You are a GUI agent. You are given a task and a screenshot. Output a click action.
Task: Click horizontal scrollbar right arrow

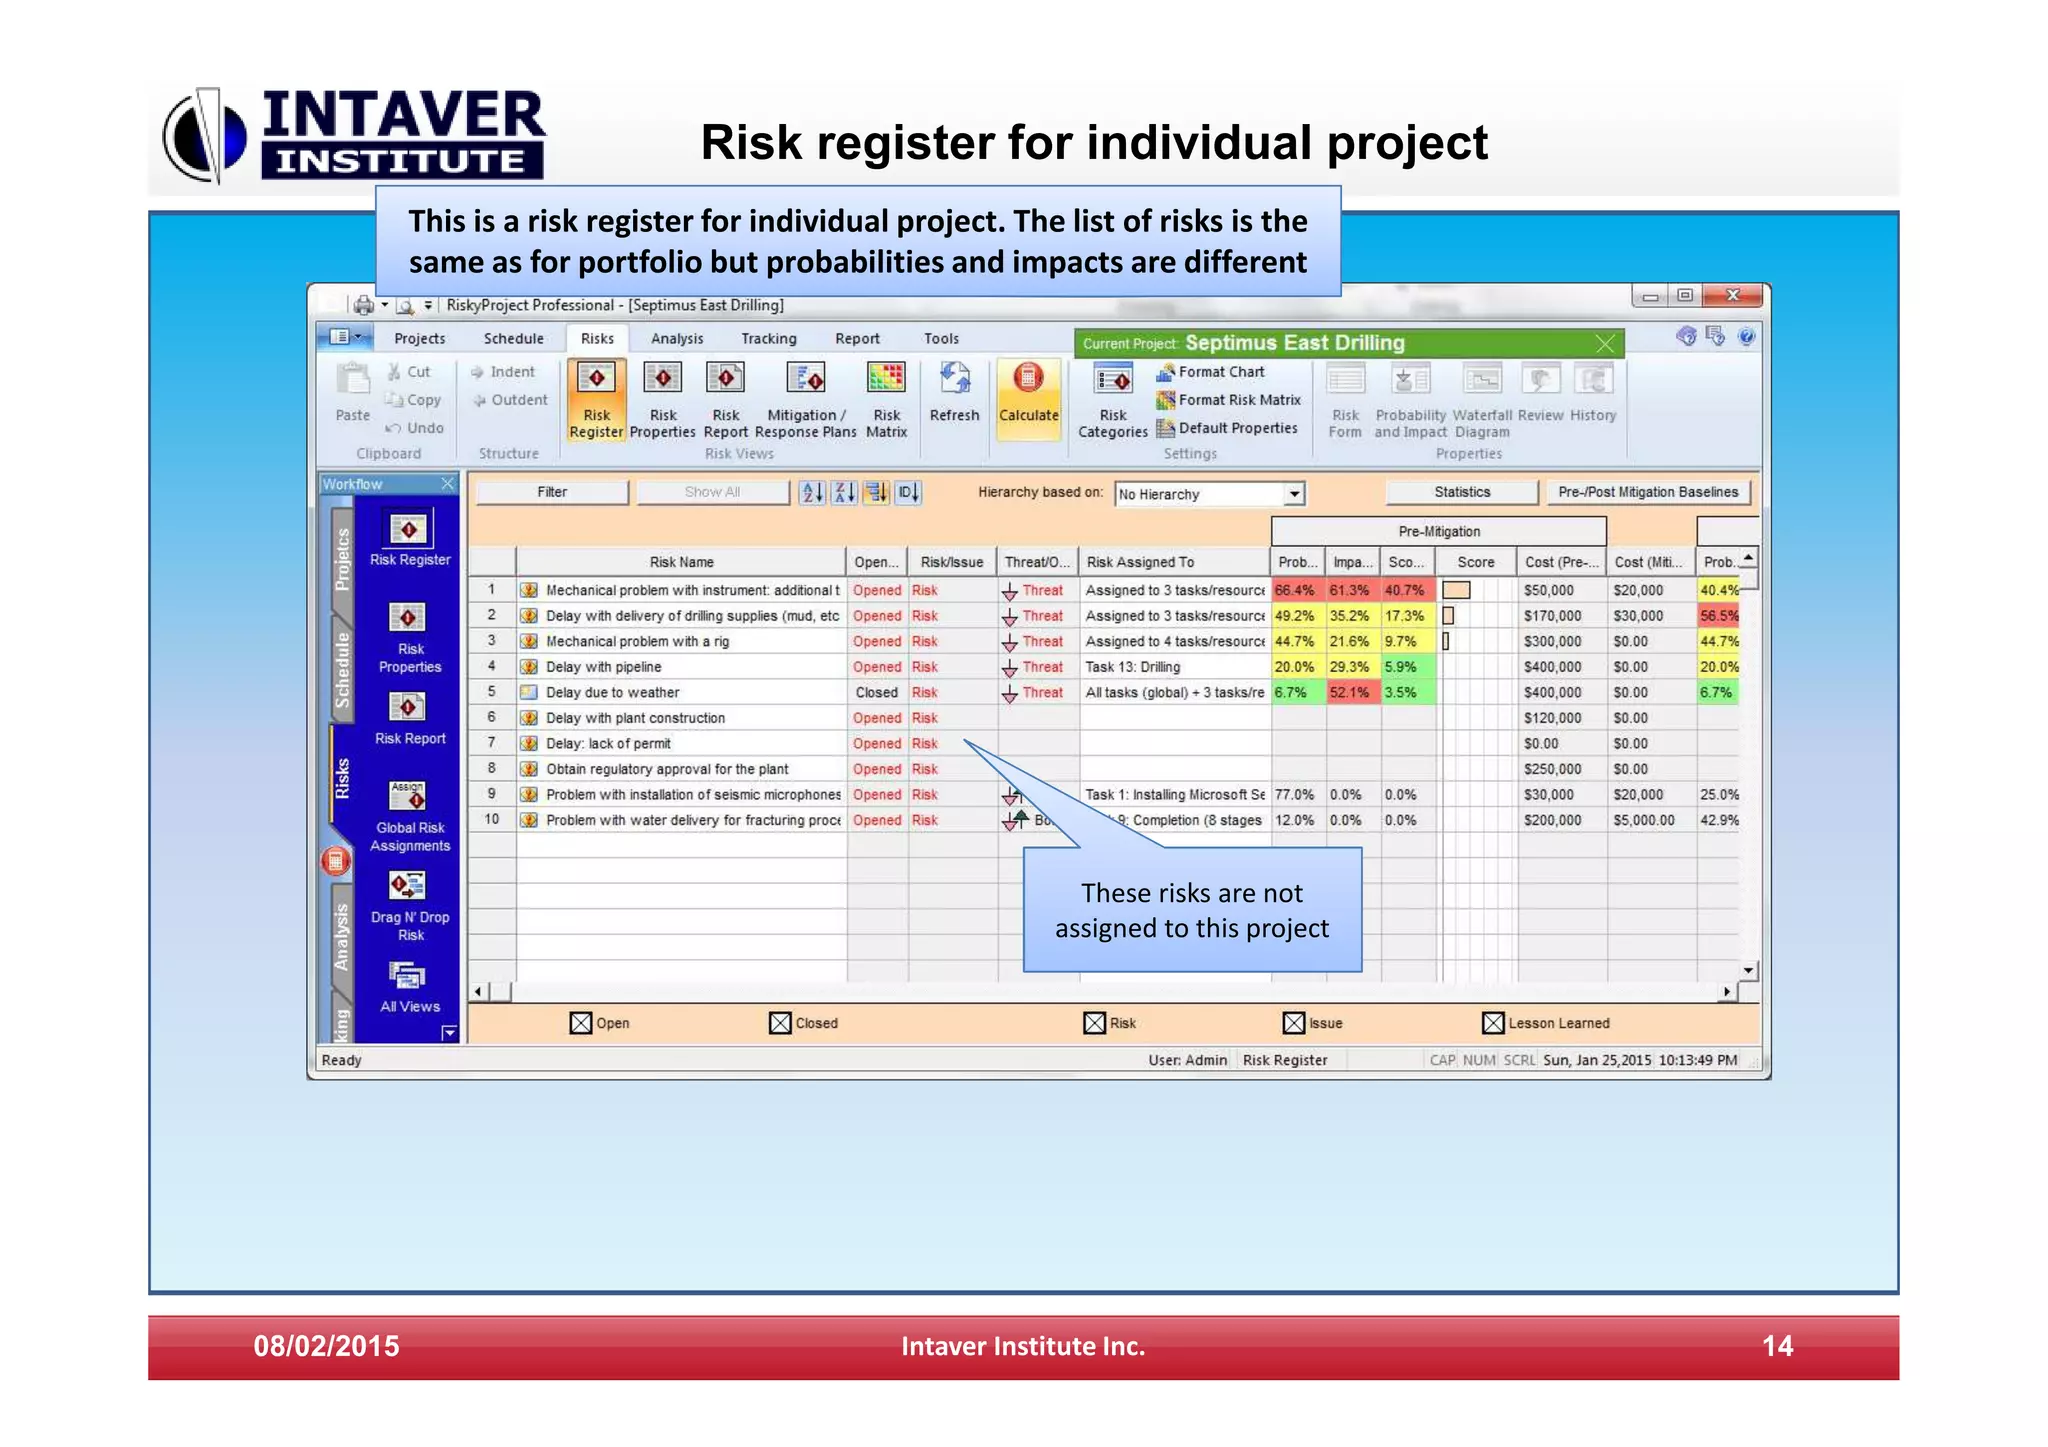pyautogui.click(x=1727, y=992)
